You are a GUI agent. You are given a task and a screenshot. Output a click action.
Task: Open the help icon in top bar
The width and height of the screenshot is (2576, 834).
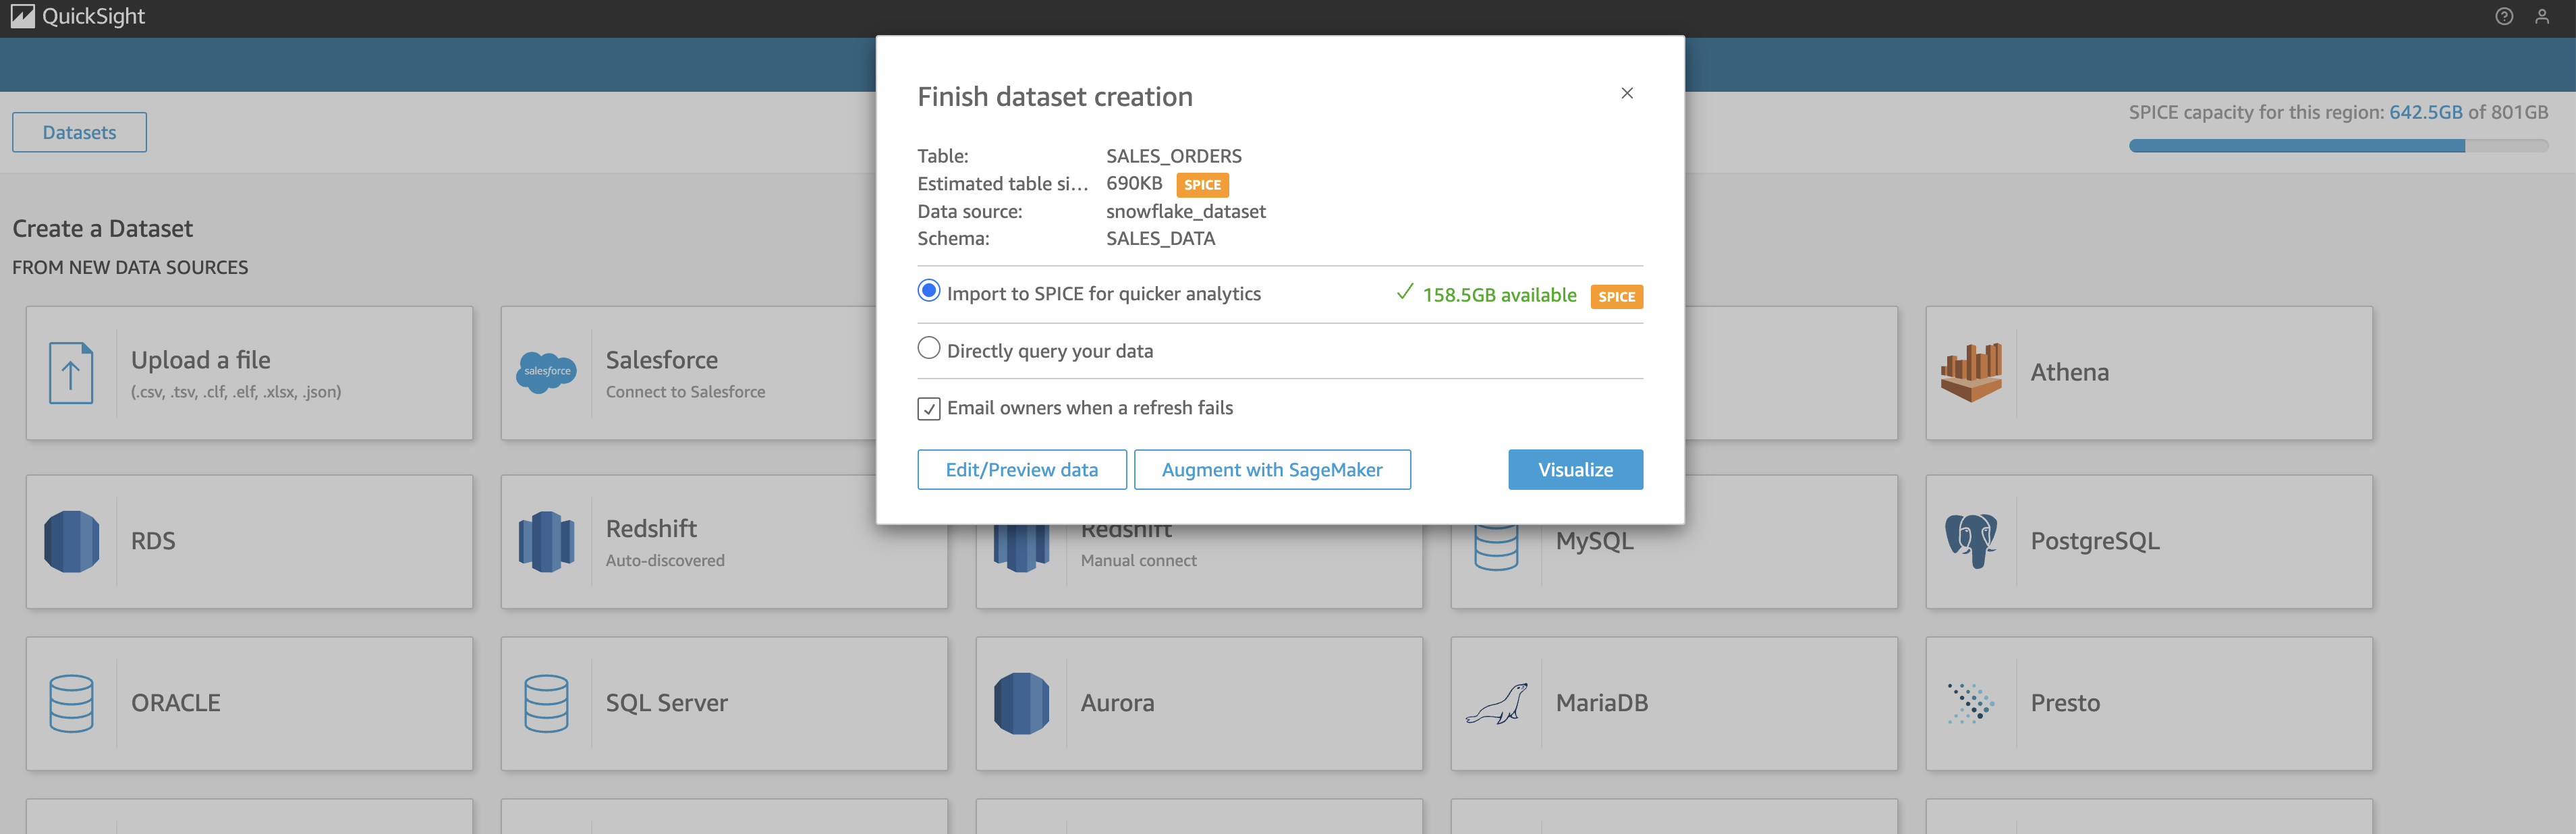point(2503,16)
